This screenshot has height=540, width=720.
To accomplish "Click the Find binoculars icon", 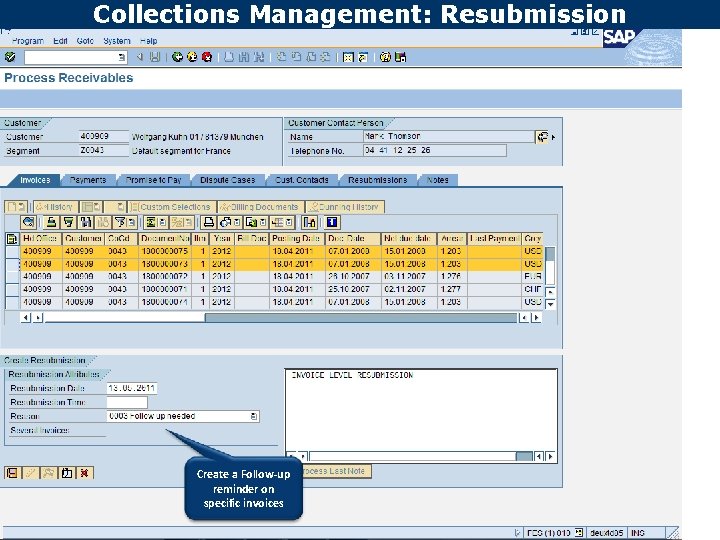I will (x=85, y=222).
